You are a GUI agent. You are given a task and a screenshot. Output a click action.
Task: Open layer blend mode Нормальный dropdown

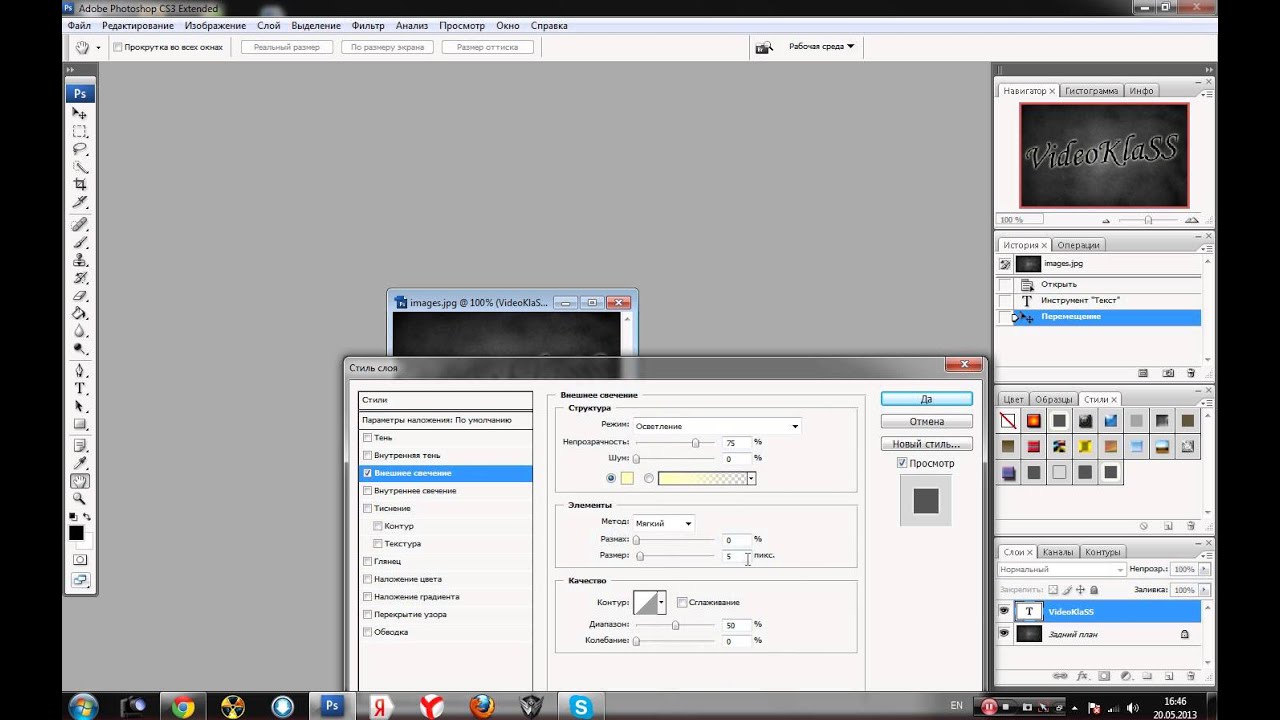pyautogui.click(x=1061, y=569)
